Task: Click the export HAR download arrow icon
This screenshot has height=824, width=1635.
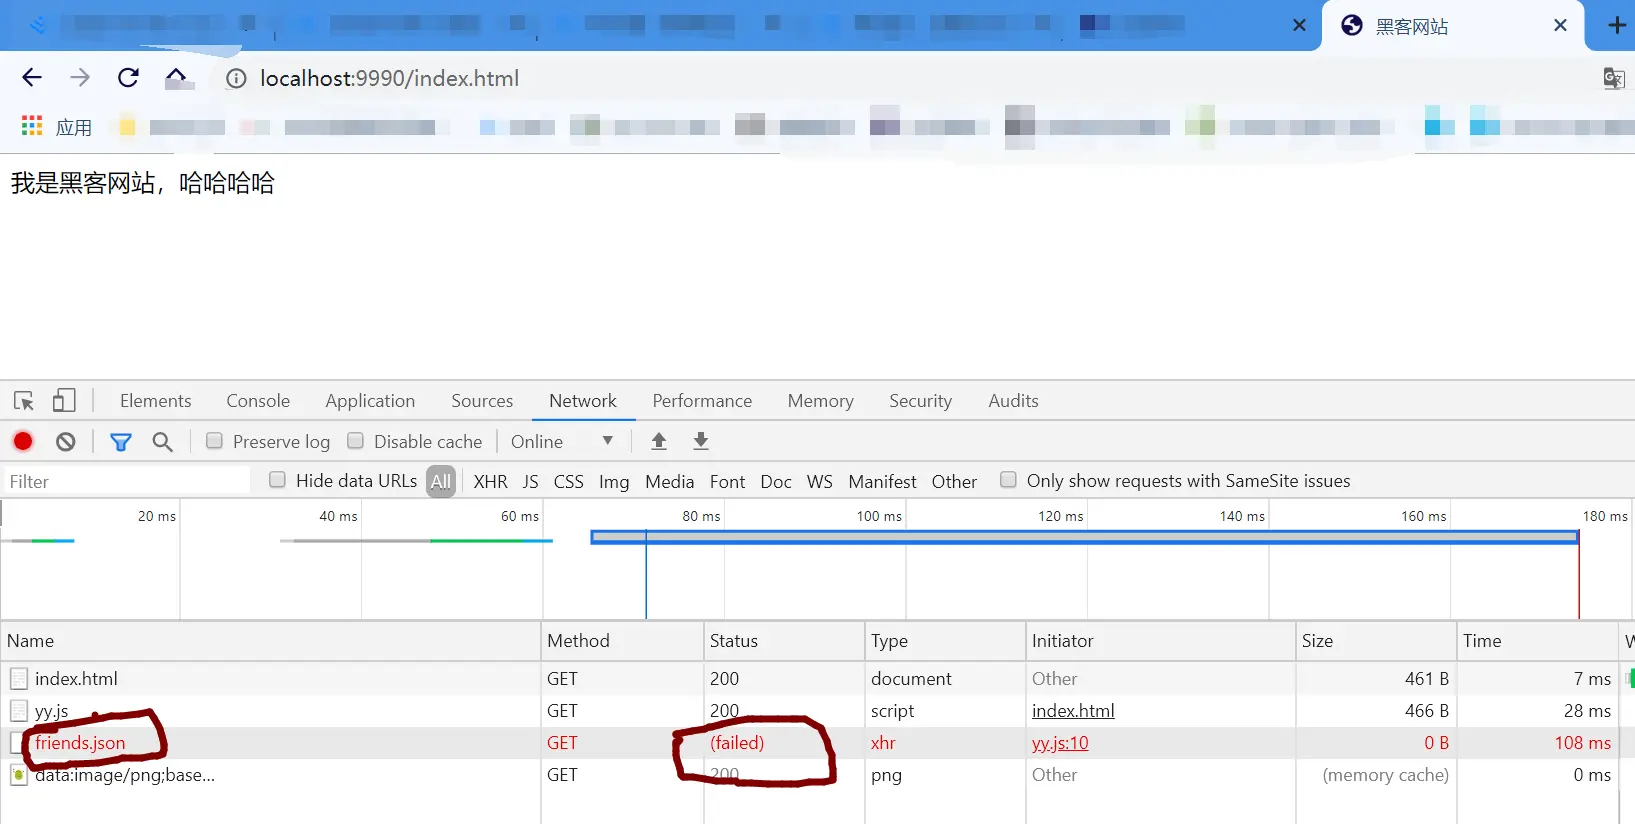Action: click(701, 441)
